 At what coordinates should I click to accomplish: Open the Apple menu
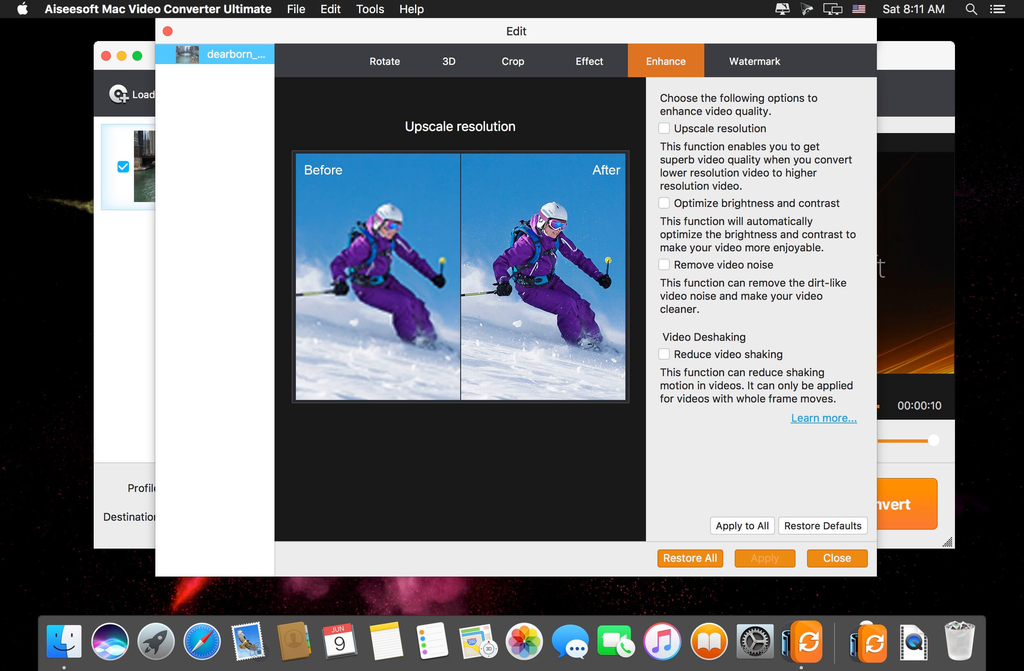(22, 8)
